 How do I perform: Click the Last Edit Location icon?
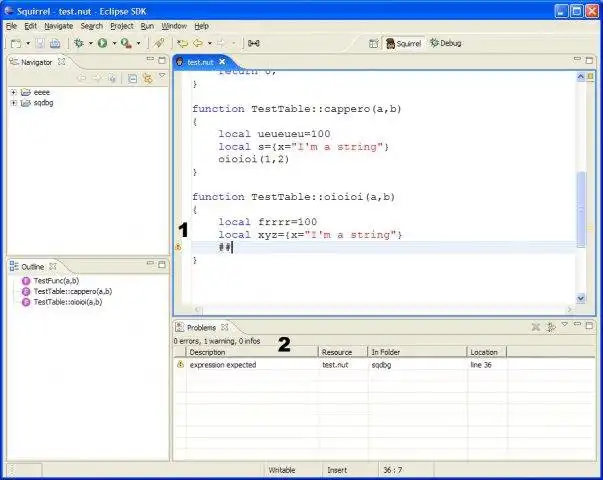click(182, 43)
